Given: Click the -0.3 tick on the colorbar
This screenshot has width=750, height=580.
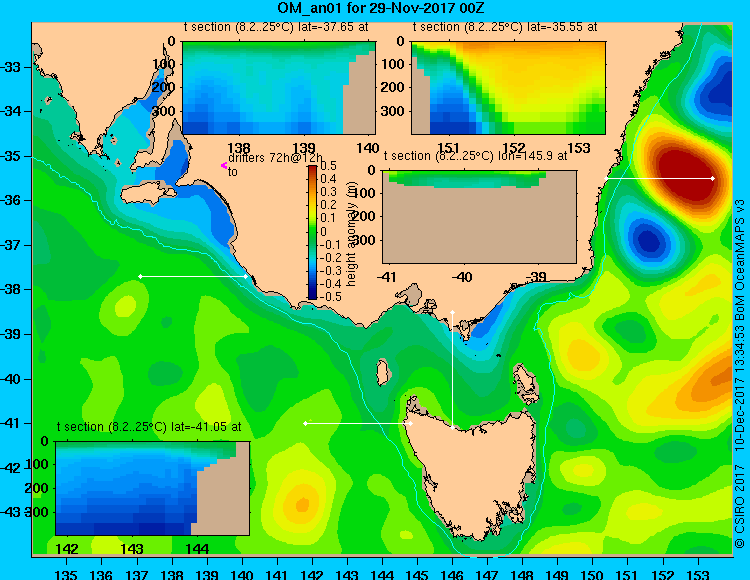Looking at the screenshot, I should coord(331,271).
